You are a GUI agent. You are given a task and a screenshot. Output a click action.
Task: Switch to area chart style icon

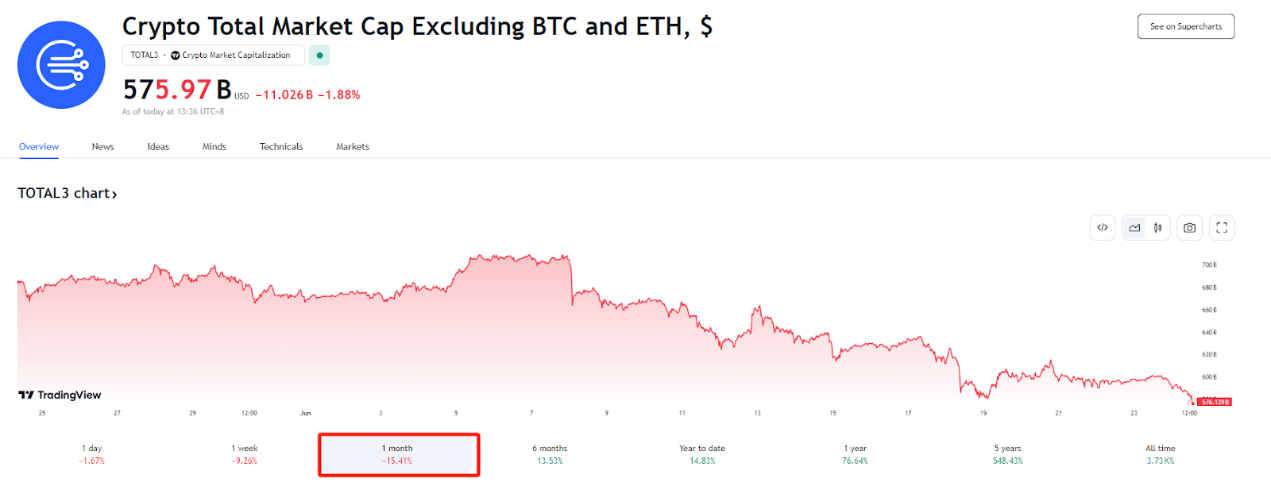click(x=1134, y=228)
